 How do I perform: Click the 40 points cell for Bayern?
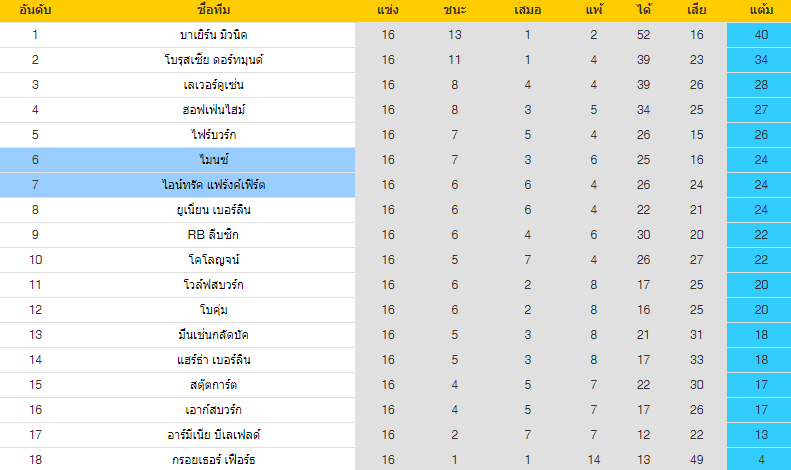(759, 35)
